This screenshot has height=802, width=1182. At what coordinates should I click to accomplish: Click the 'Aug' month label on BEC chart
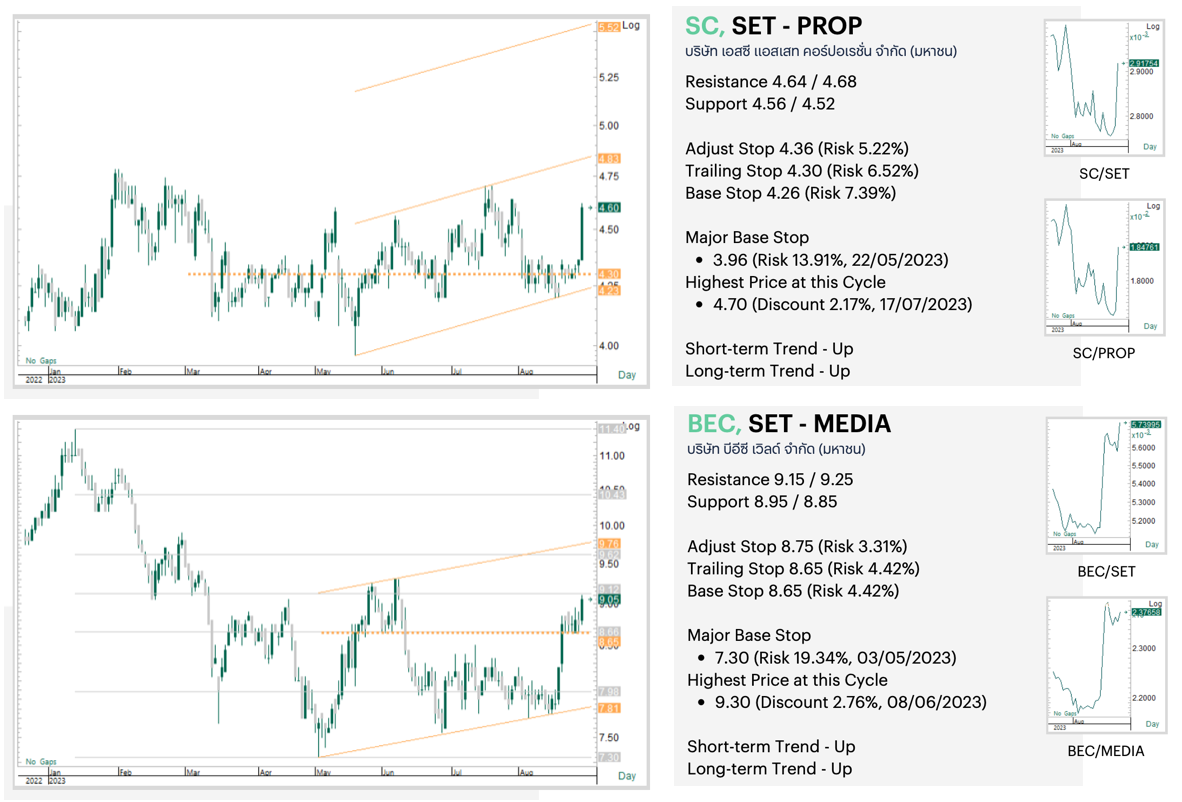click(526, 773)
